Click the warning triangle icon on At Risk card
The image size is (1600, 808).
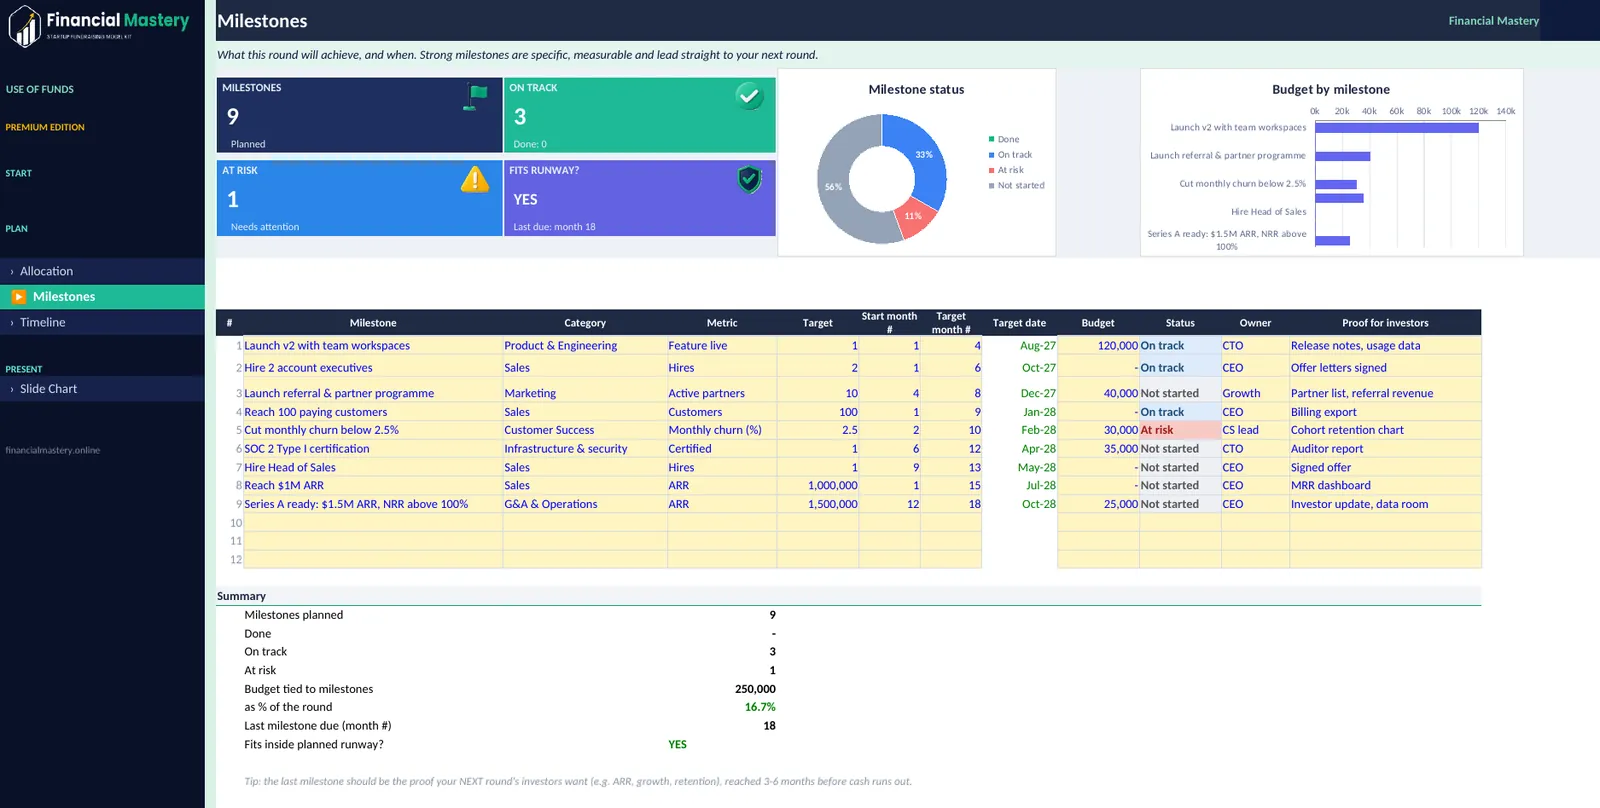coord(475,179)
